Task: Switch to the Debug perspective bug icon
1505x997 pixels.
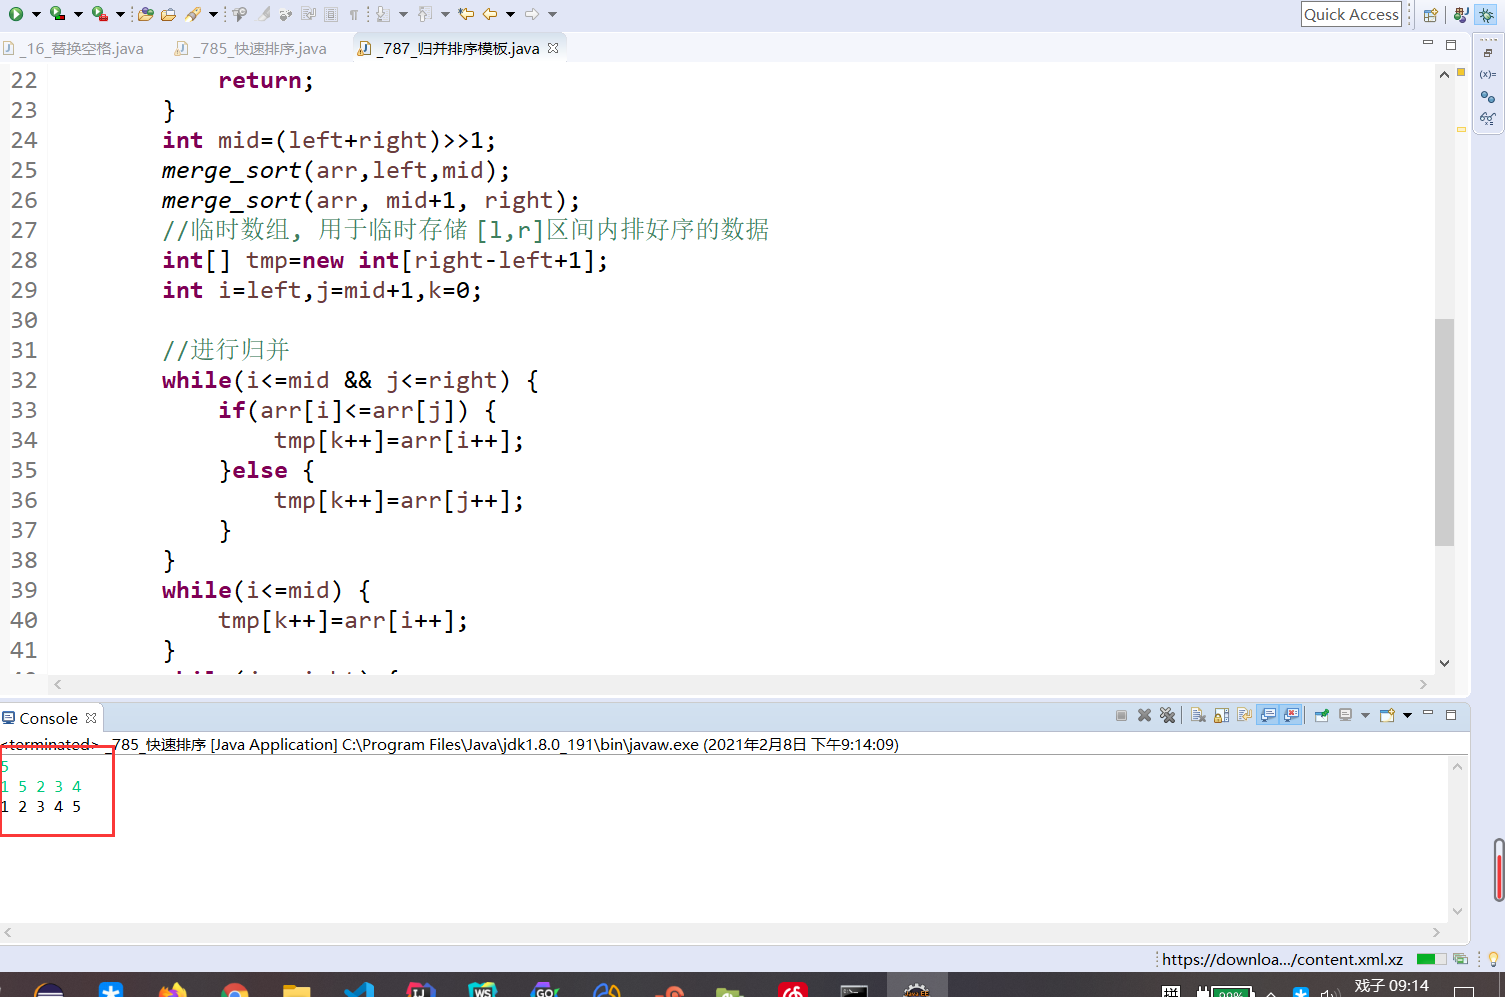Action: coord(1487,15)
